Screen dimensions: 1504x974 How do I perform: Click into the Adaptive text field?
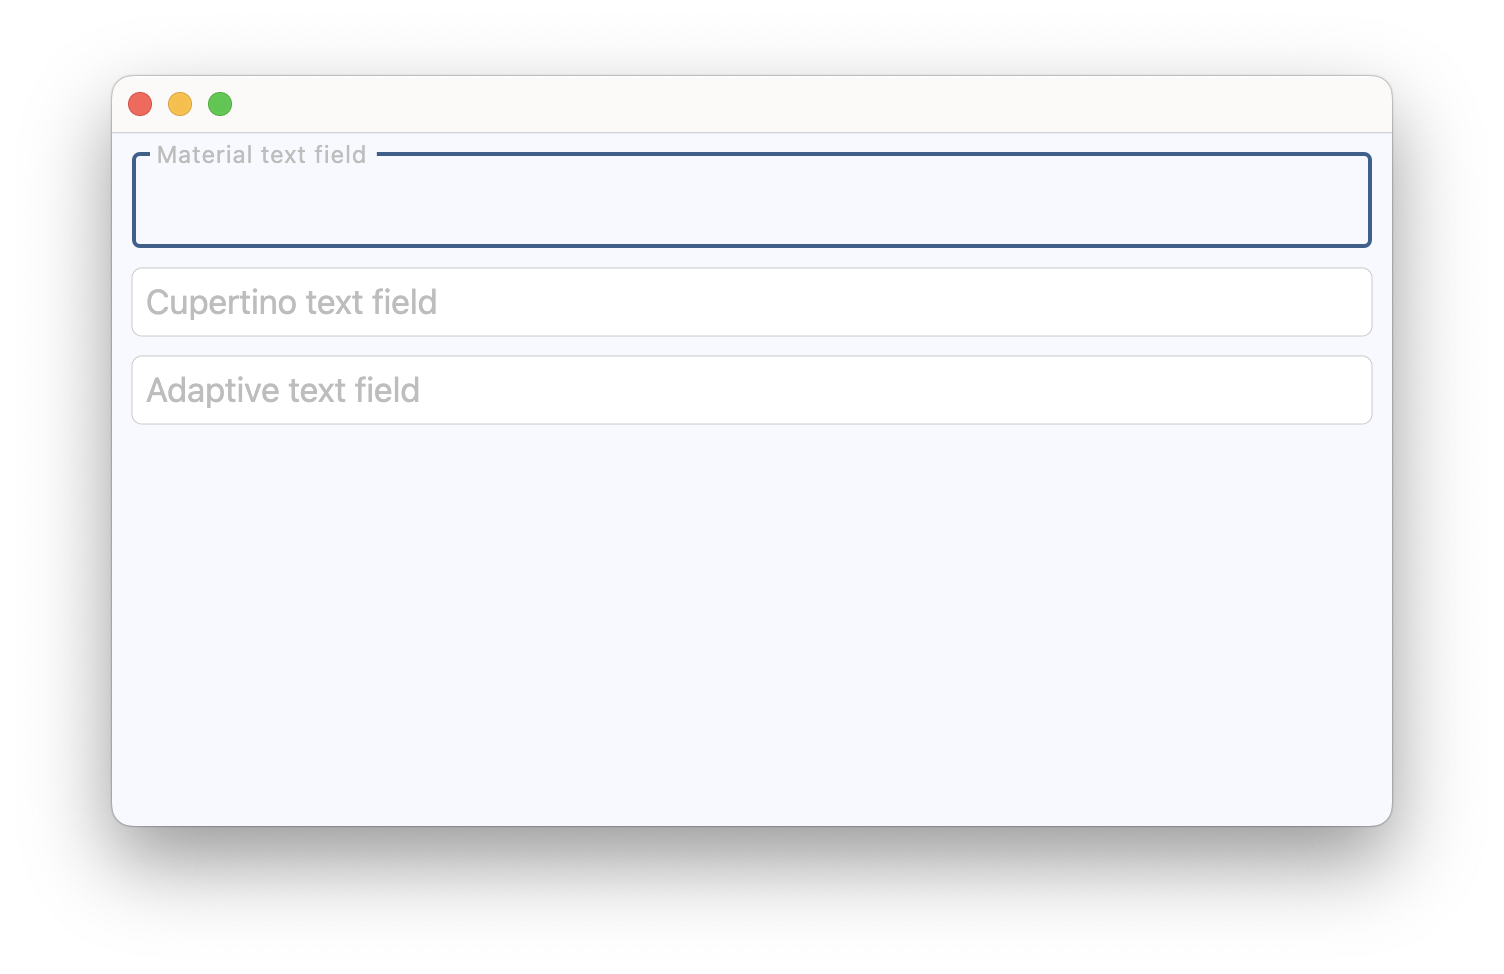[750, 390]
